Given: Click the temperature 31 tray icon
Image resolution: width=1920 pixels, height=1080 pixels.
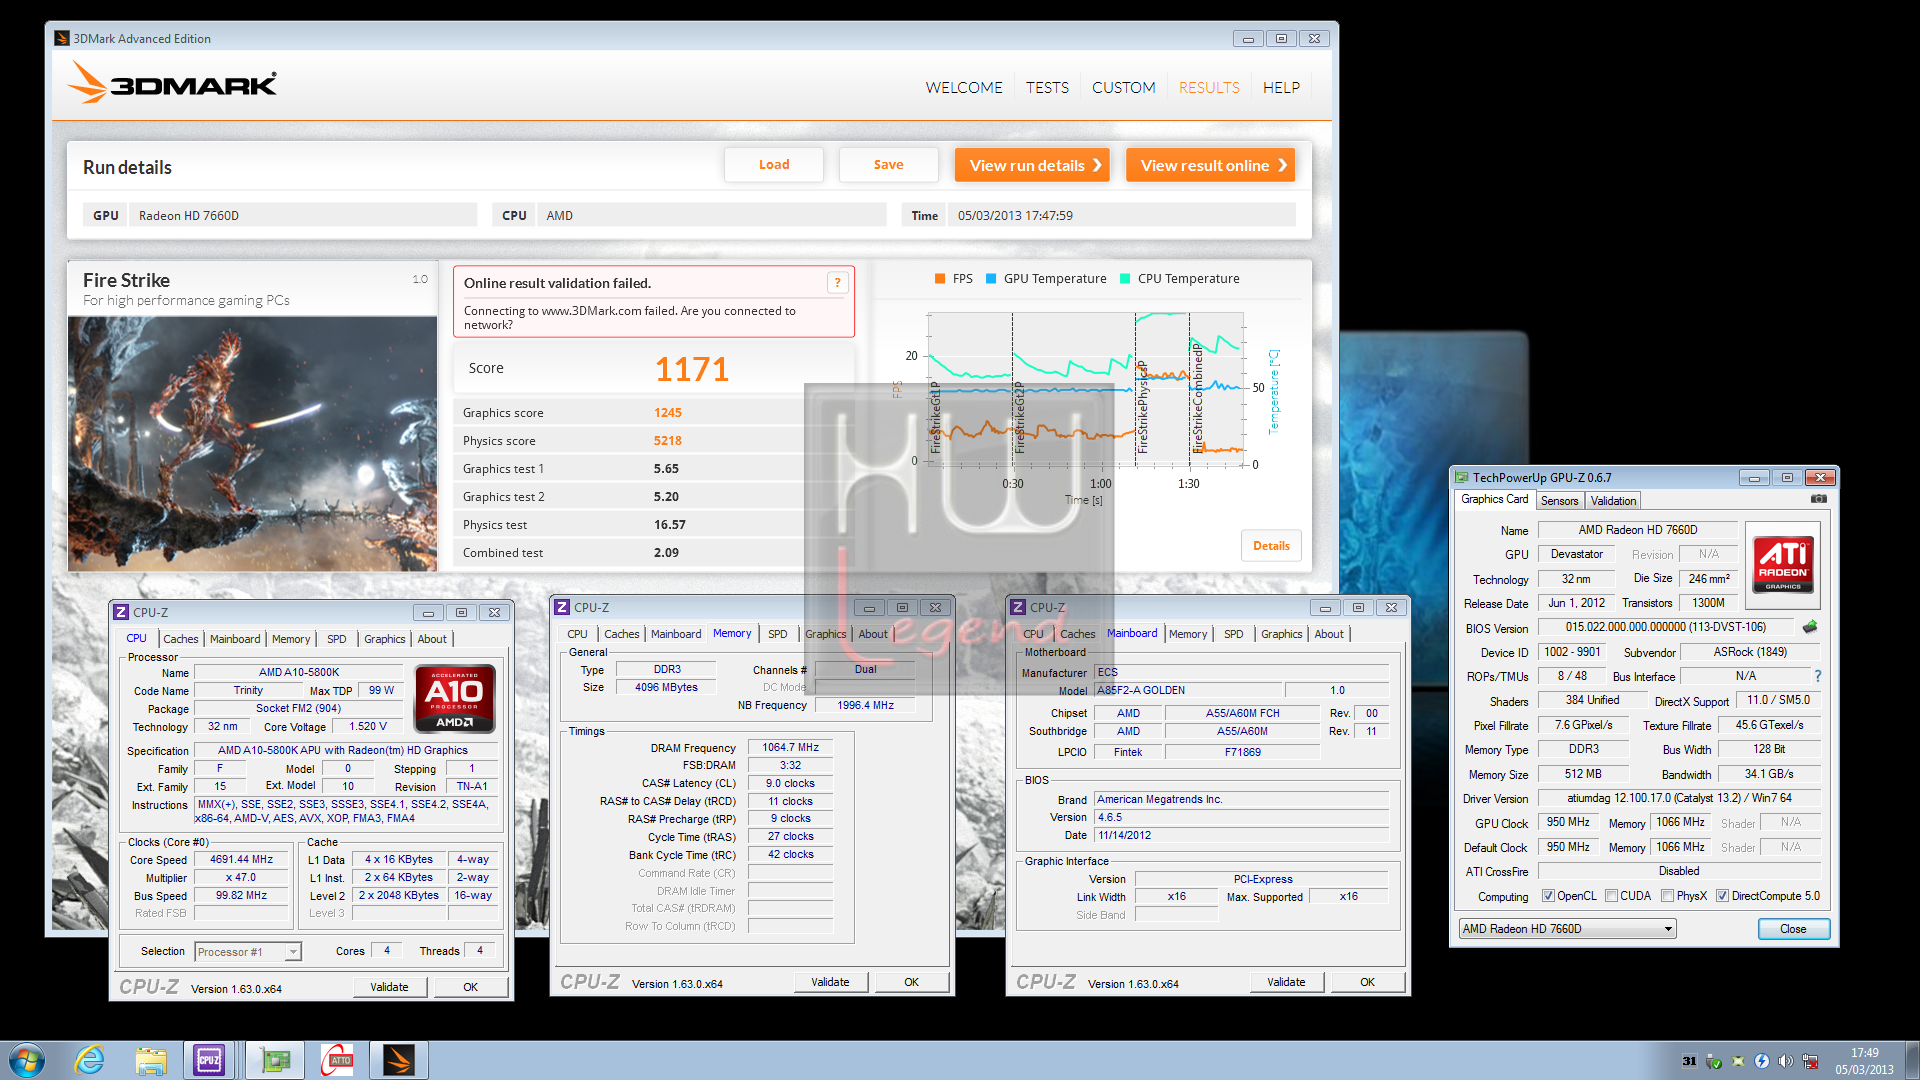Looking at the screenshot, I should (x=1689, y=1061).
